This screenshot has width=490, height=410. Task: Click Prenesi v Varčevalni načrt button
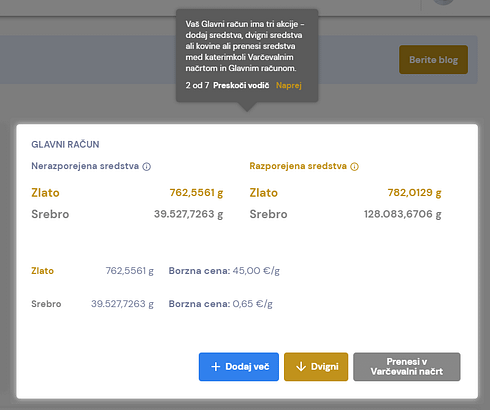[x=407, y=367]
